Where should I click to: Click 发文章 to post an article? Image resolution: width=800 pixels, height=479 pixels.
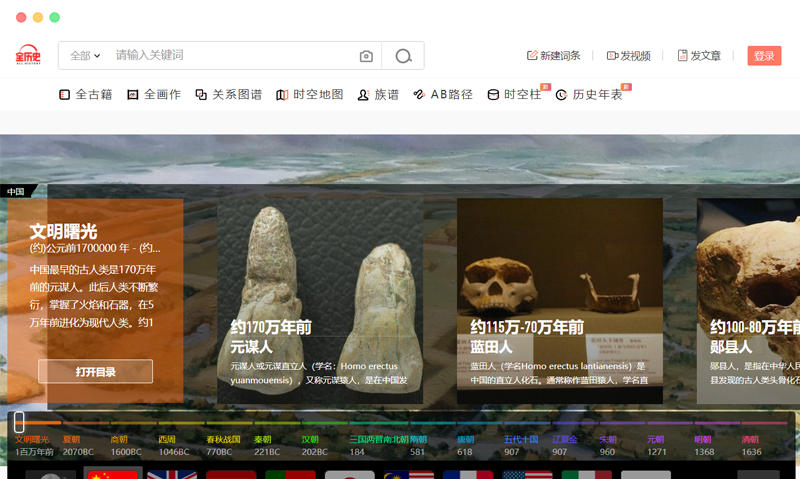[x=699, y=56]
